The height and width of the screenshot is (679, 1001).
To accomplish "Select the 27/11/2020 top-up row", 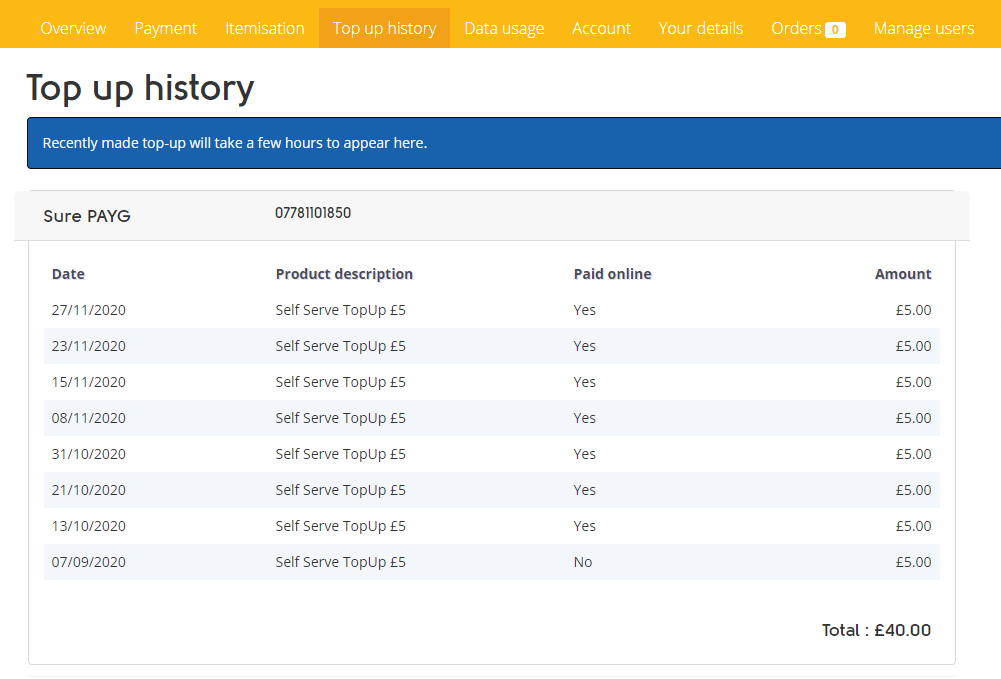I will tap(491, 310).
